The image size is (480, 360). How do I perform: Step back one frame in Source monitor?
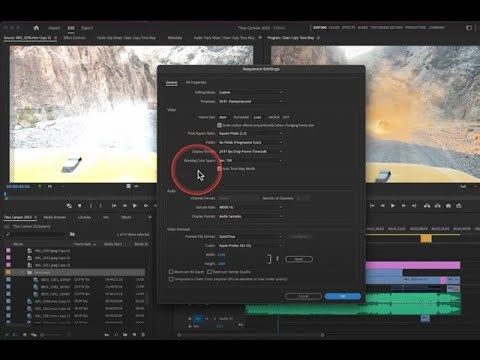point(125,206)
